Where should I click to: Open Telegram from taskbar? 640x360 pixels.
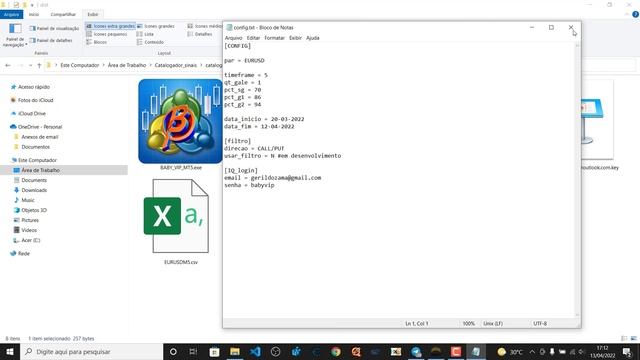click(x=416, y=351)
